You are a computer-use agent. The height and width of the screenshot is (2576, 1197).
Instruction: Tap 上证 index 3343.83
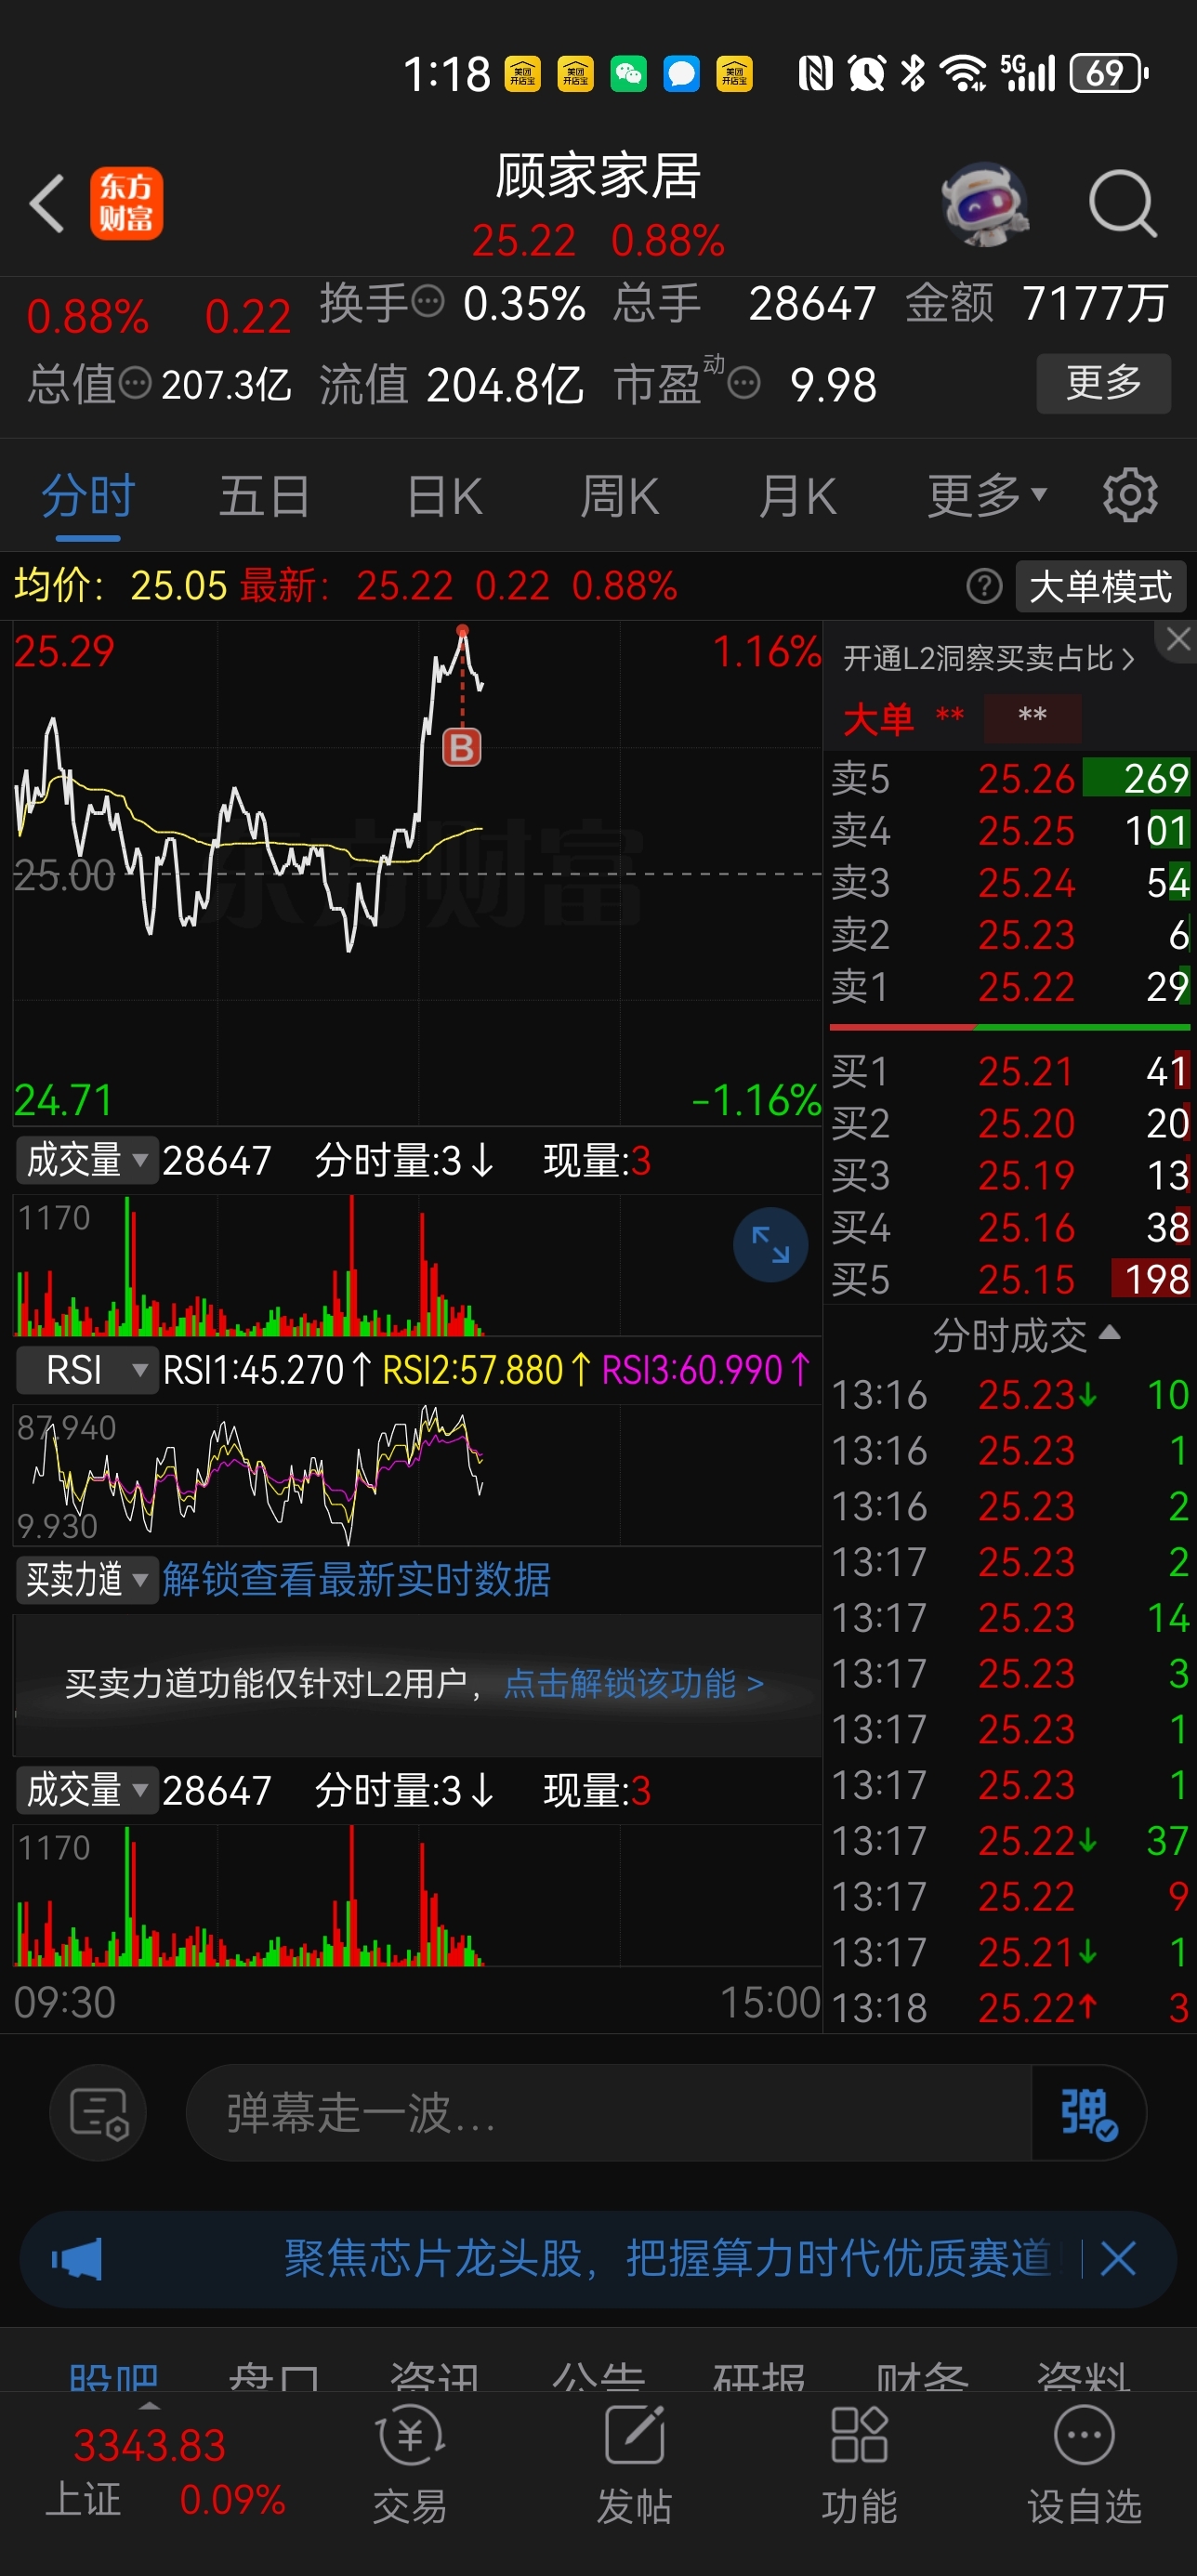coord(165,2470)
